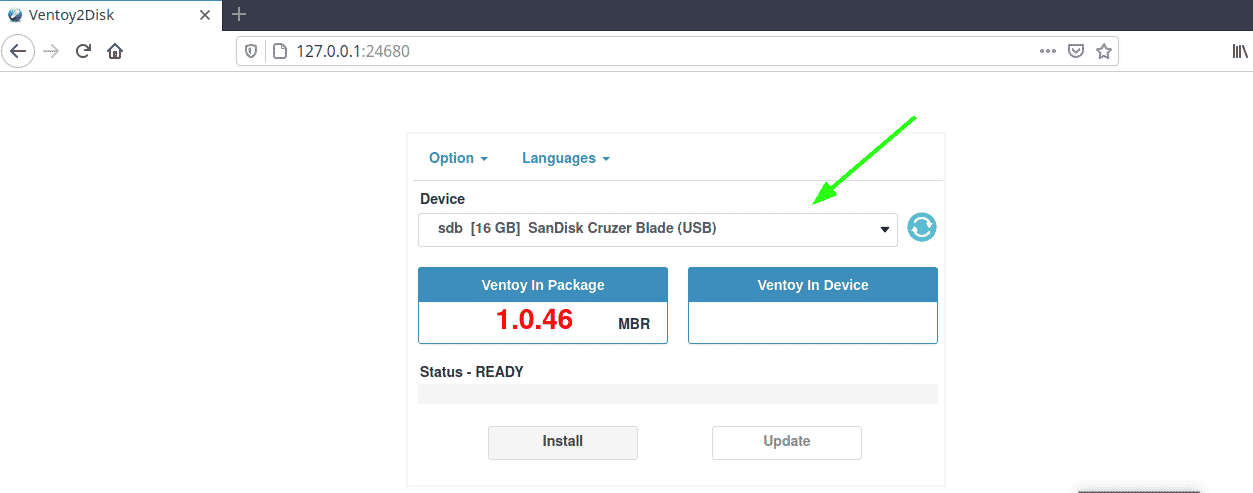Open the Languages menu
Viewport: 1253px width, 493px height.
pyautogui.click(x=566, y=158)
